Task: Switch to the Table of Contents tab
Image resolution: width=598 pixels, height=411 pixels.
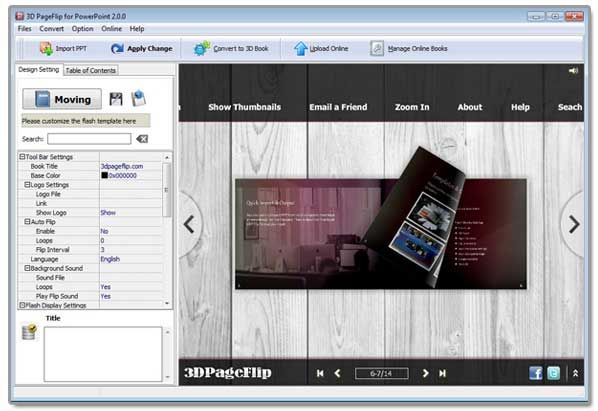Action: [91, 70]
